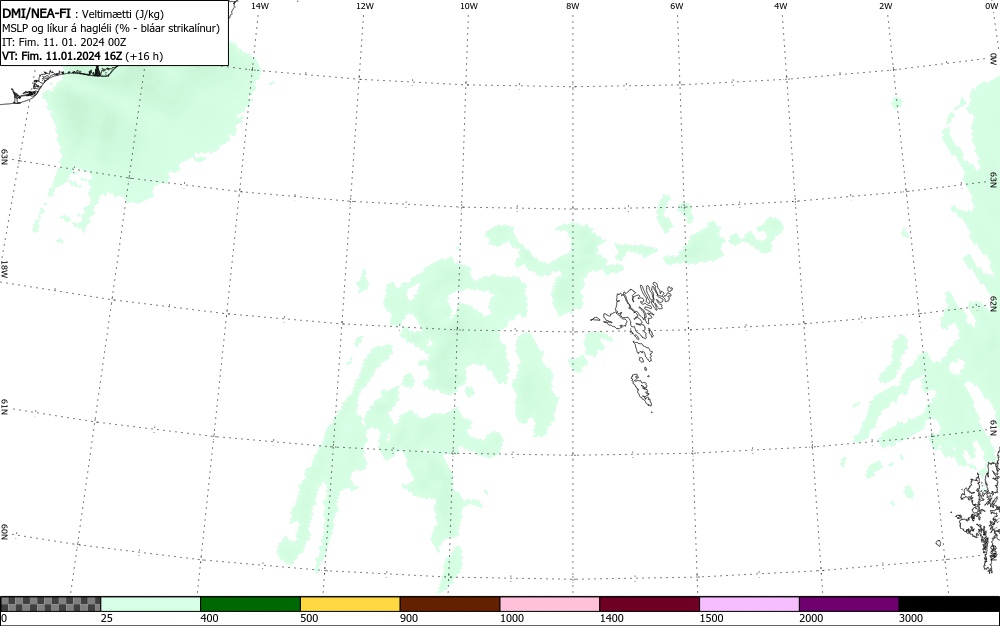Click the light green 25–400 legend swatch
The width and height of the screenshot is (1000, 626).
click(x=151, y=604)
